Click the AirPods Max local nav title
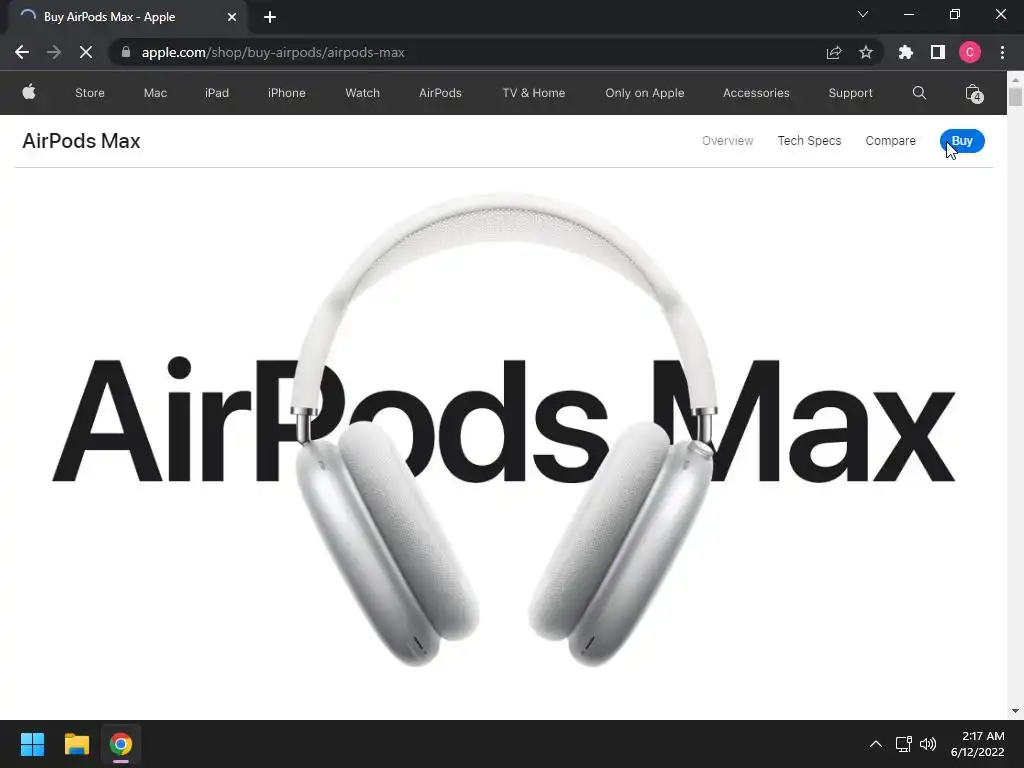Image resolution: width=1024 pixels, height=768 pixels. coord(81,141)
